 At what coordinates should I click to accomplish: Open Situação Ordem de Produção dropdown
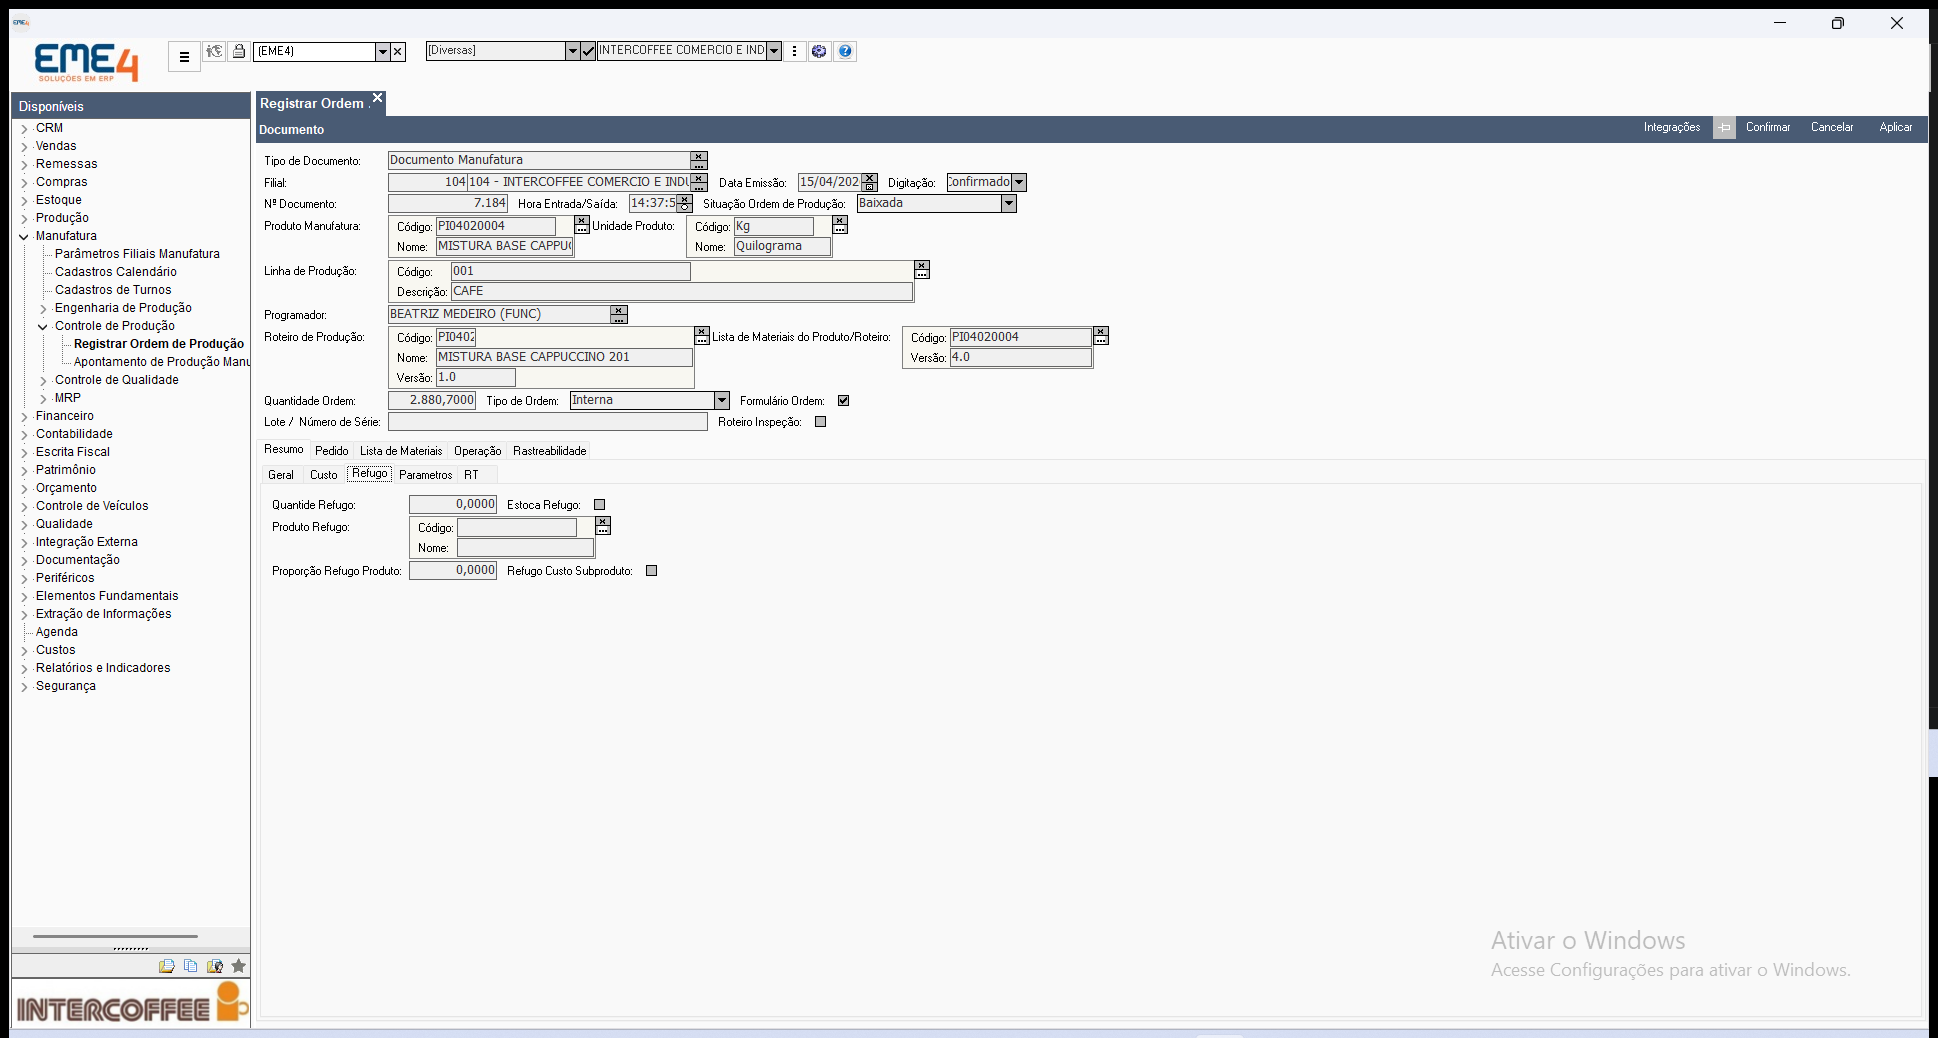(1009, 203)
